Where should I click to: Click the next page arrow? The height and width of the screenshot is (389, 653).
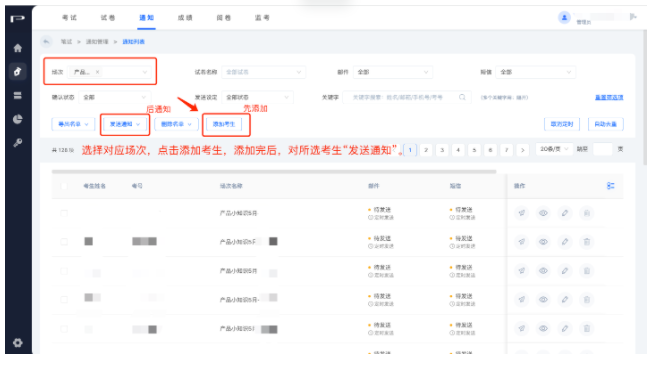[x=523, y=150]
